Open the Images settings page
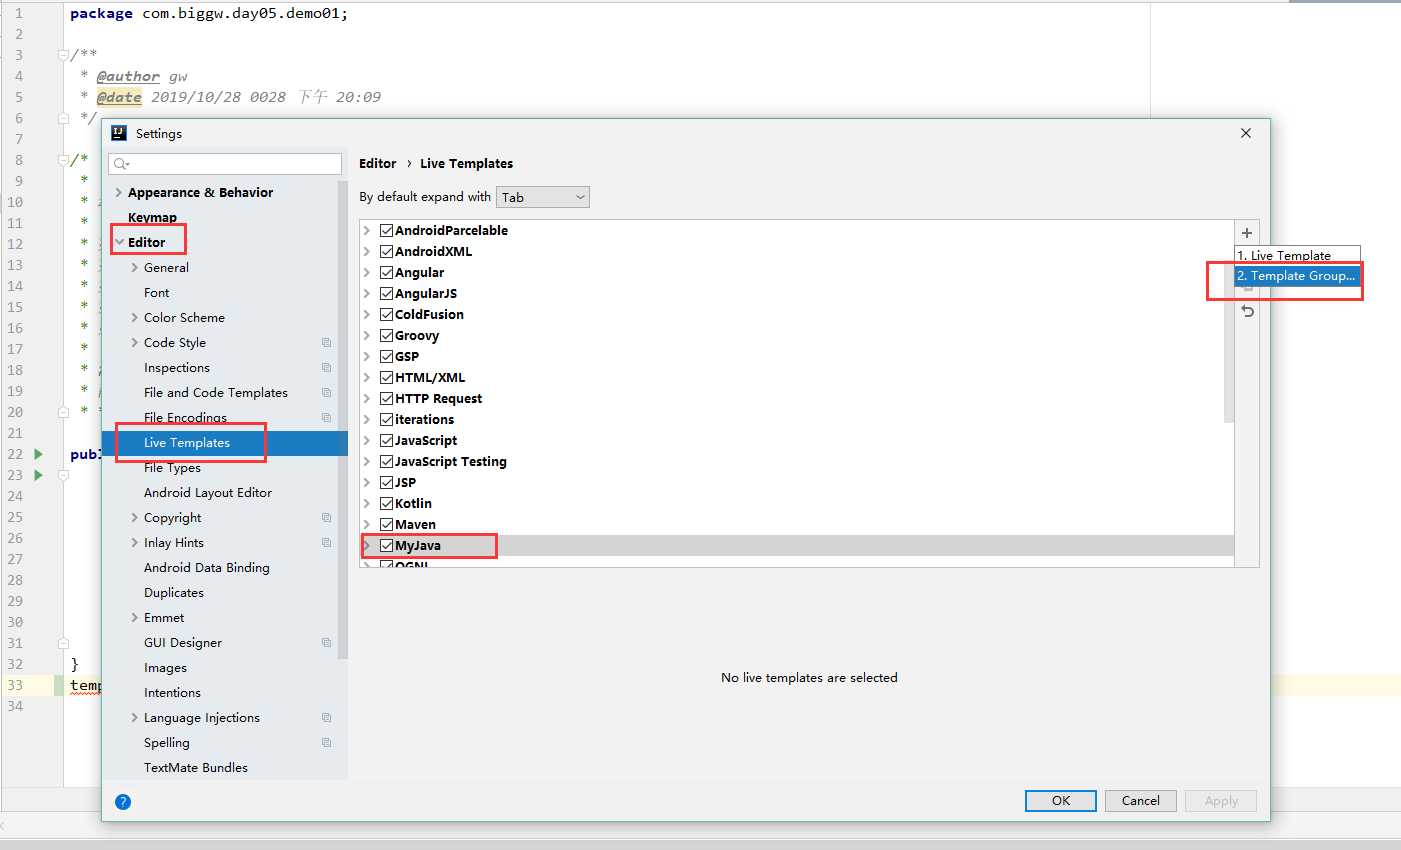This screenshot has height=850, width=1401. [x=165, y=668]
